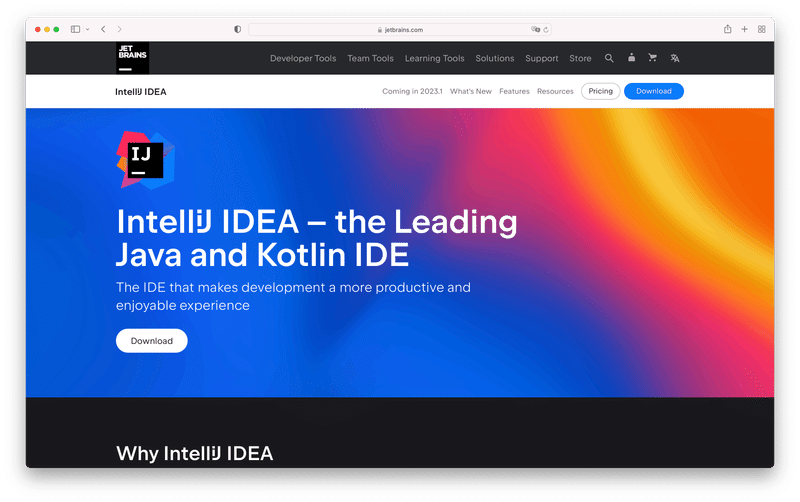Screen dimensions: 800x502
Task: Reload the page with the refresh icon
Action: (546, 30)
